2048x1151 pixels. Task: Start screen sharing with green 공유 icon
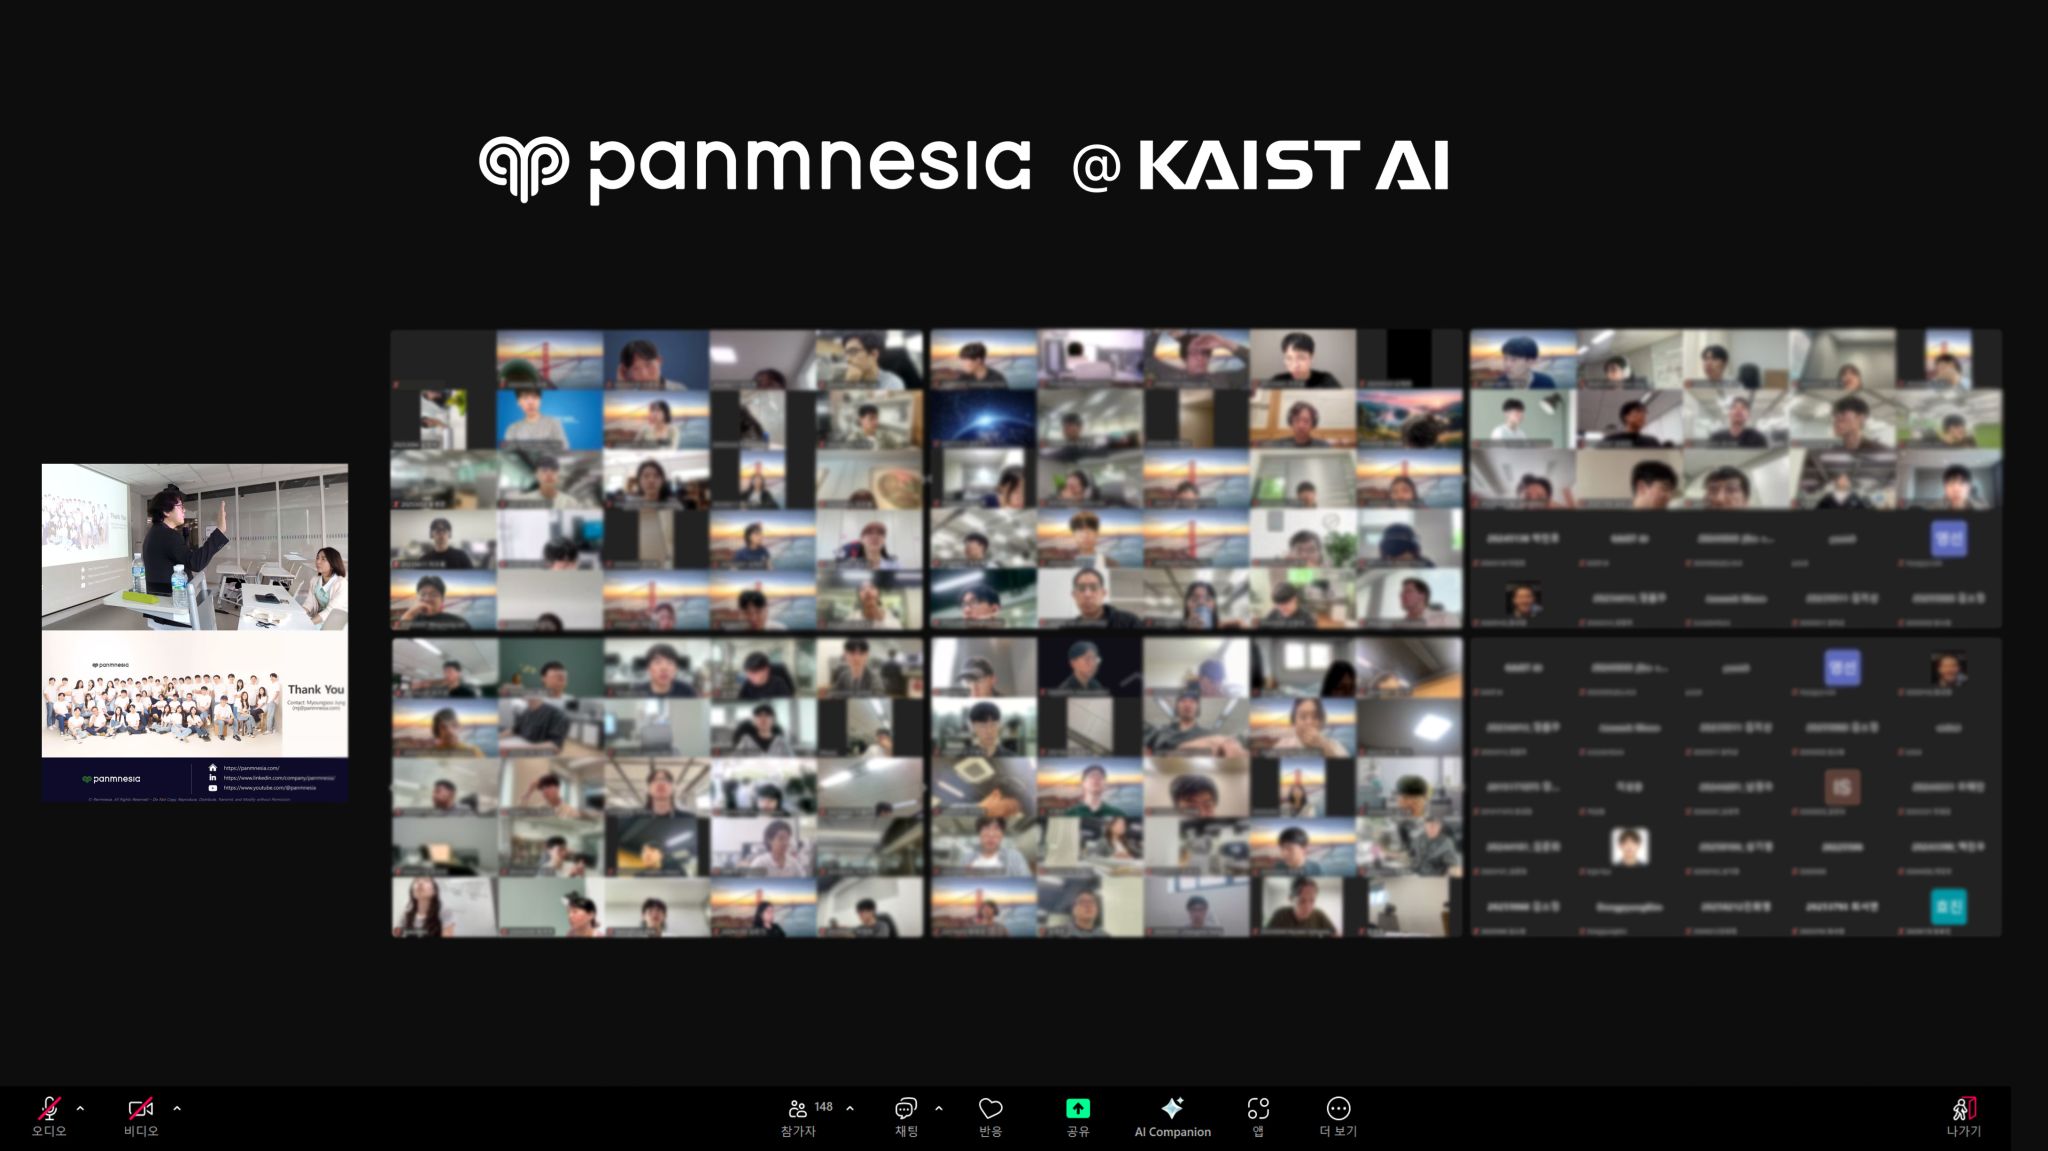pyautogui.click(x=1078, y=1108)
